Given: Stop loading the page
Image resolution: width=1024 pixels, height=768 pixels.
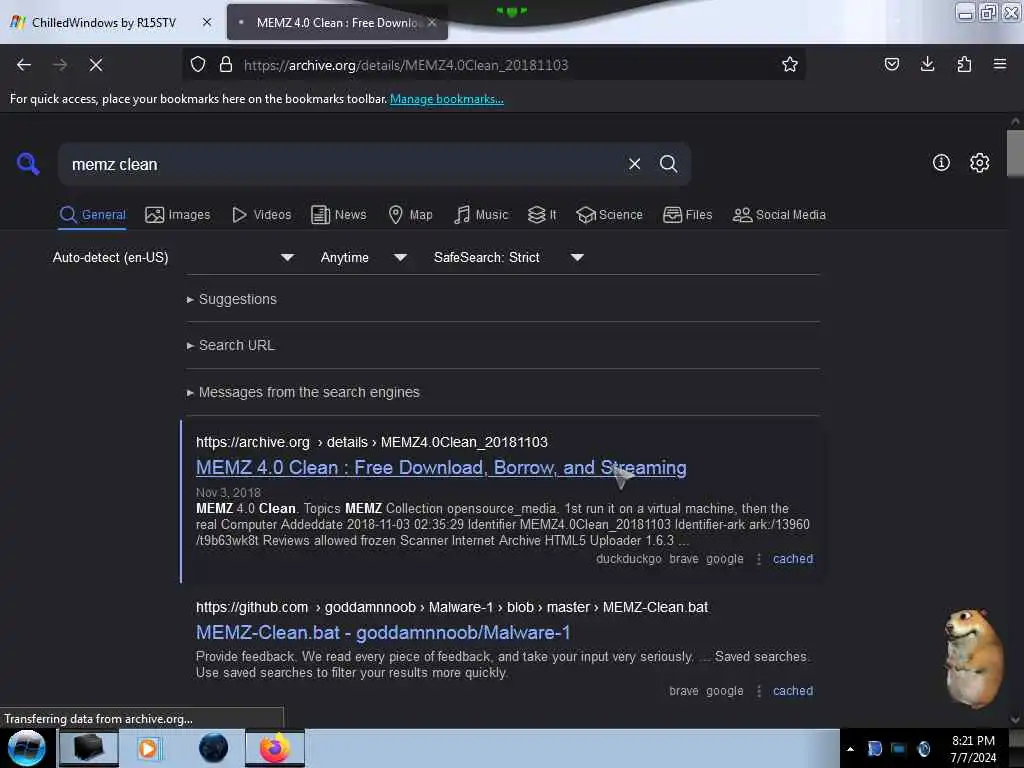Looking at the screenshot, I should [x=95, y=65].
